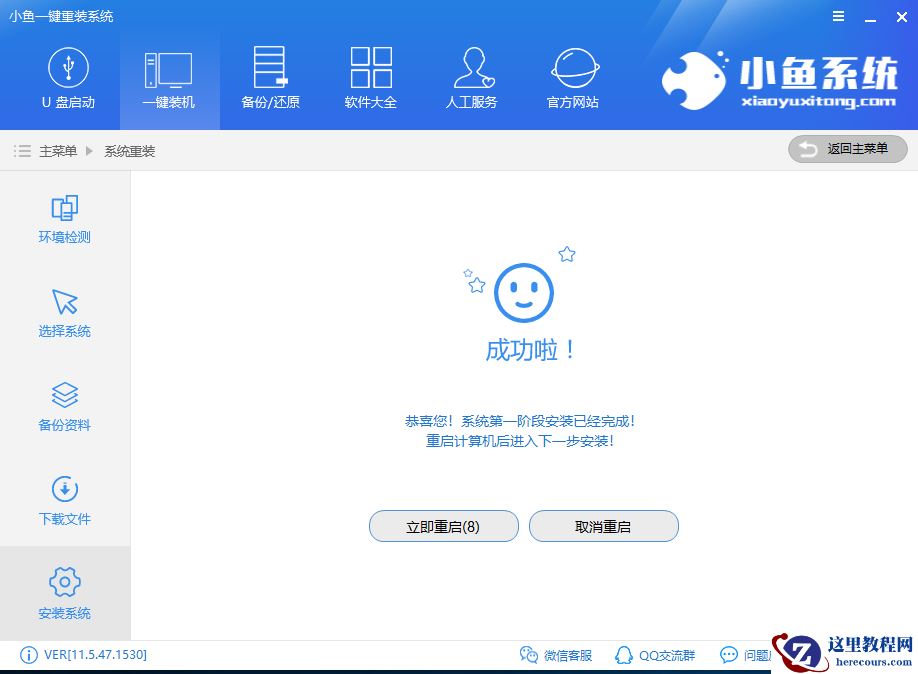
Task: Click 立即重启 to restart now
Action: [443, 526]
